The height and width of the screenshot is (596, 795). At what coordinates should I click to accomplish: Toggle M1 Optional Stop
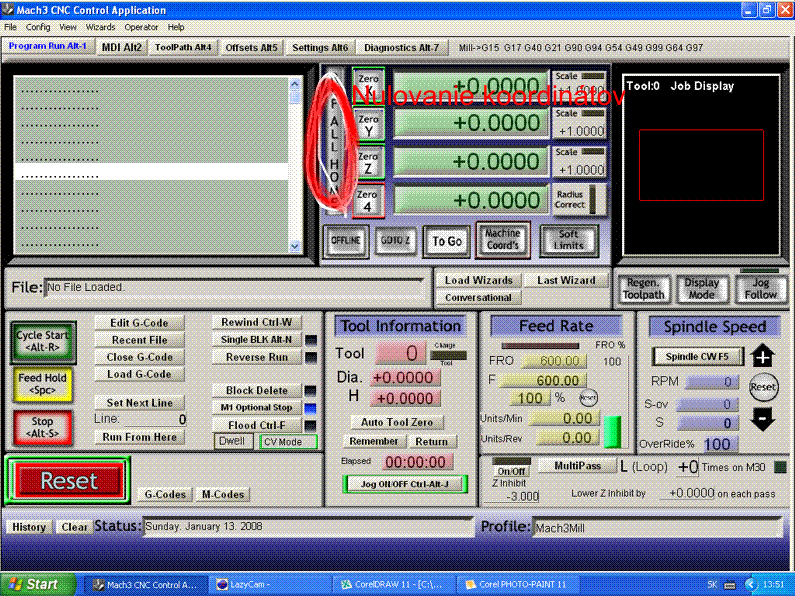point(257,407)
